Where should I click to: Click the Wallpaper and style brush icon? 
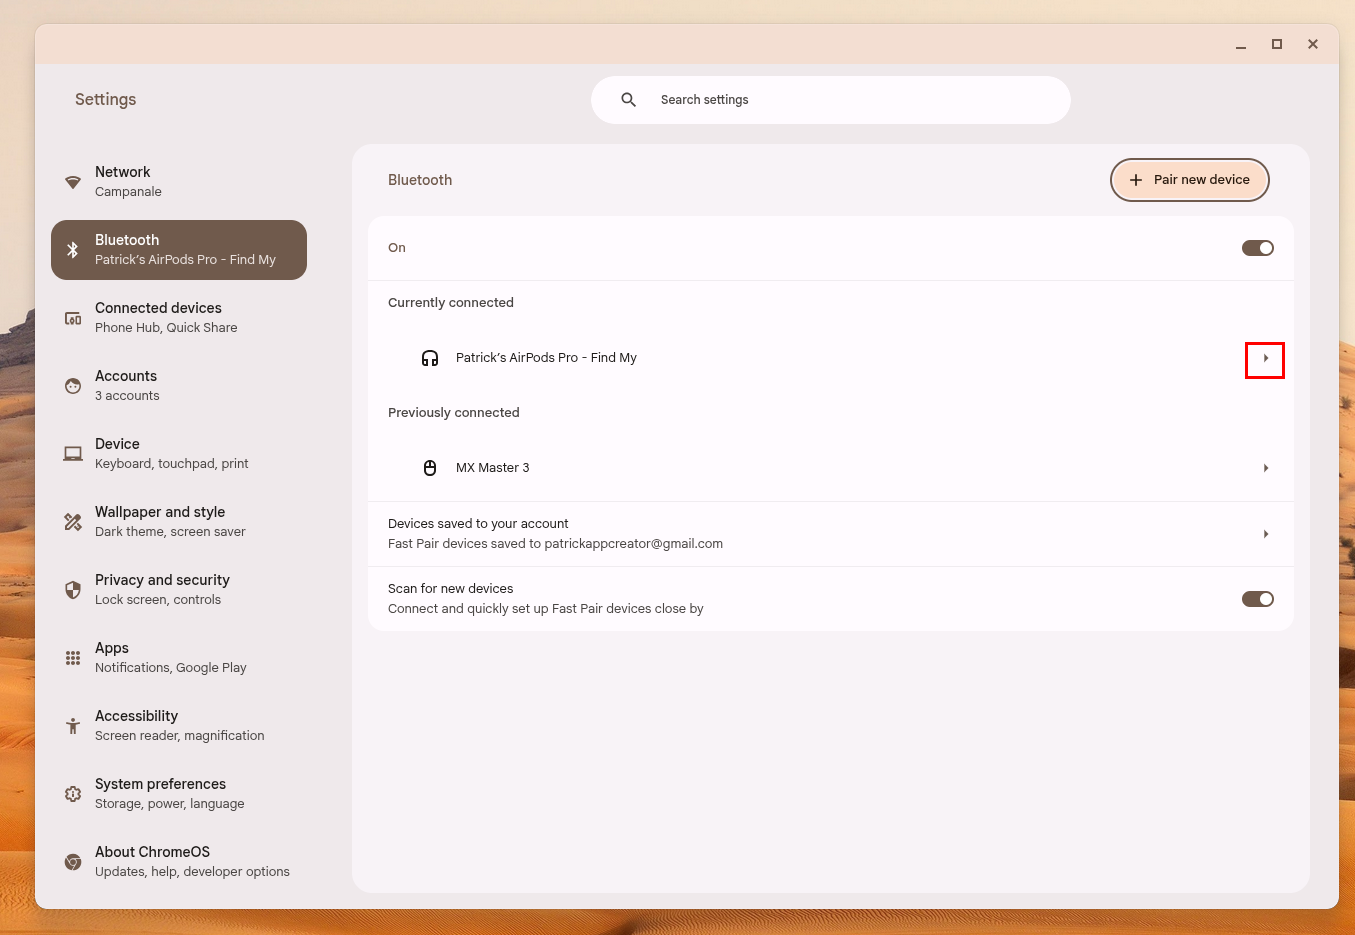[73, 522]
